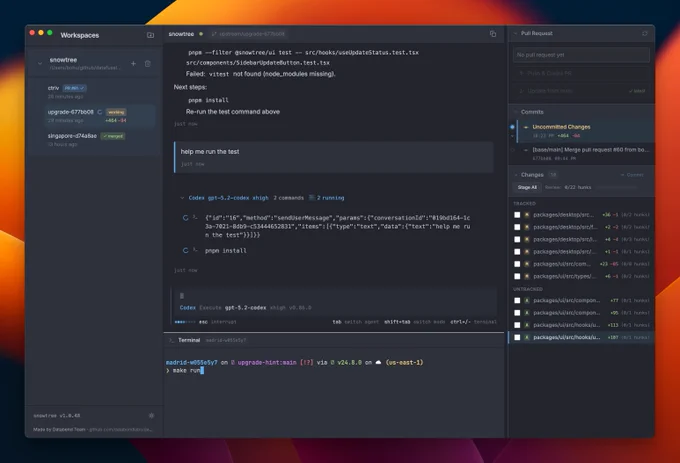Click the add repository folder icon beside Workspaces
The width and height of the screenshot is (680, 463).
pos(150,35)
